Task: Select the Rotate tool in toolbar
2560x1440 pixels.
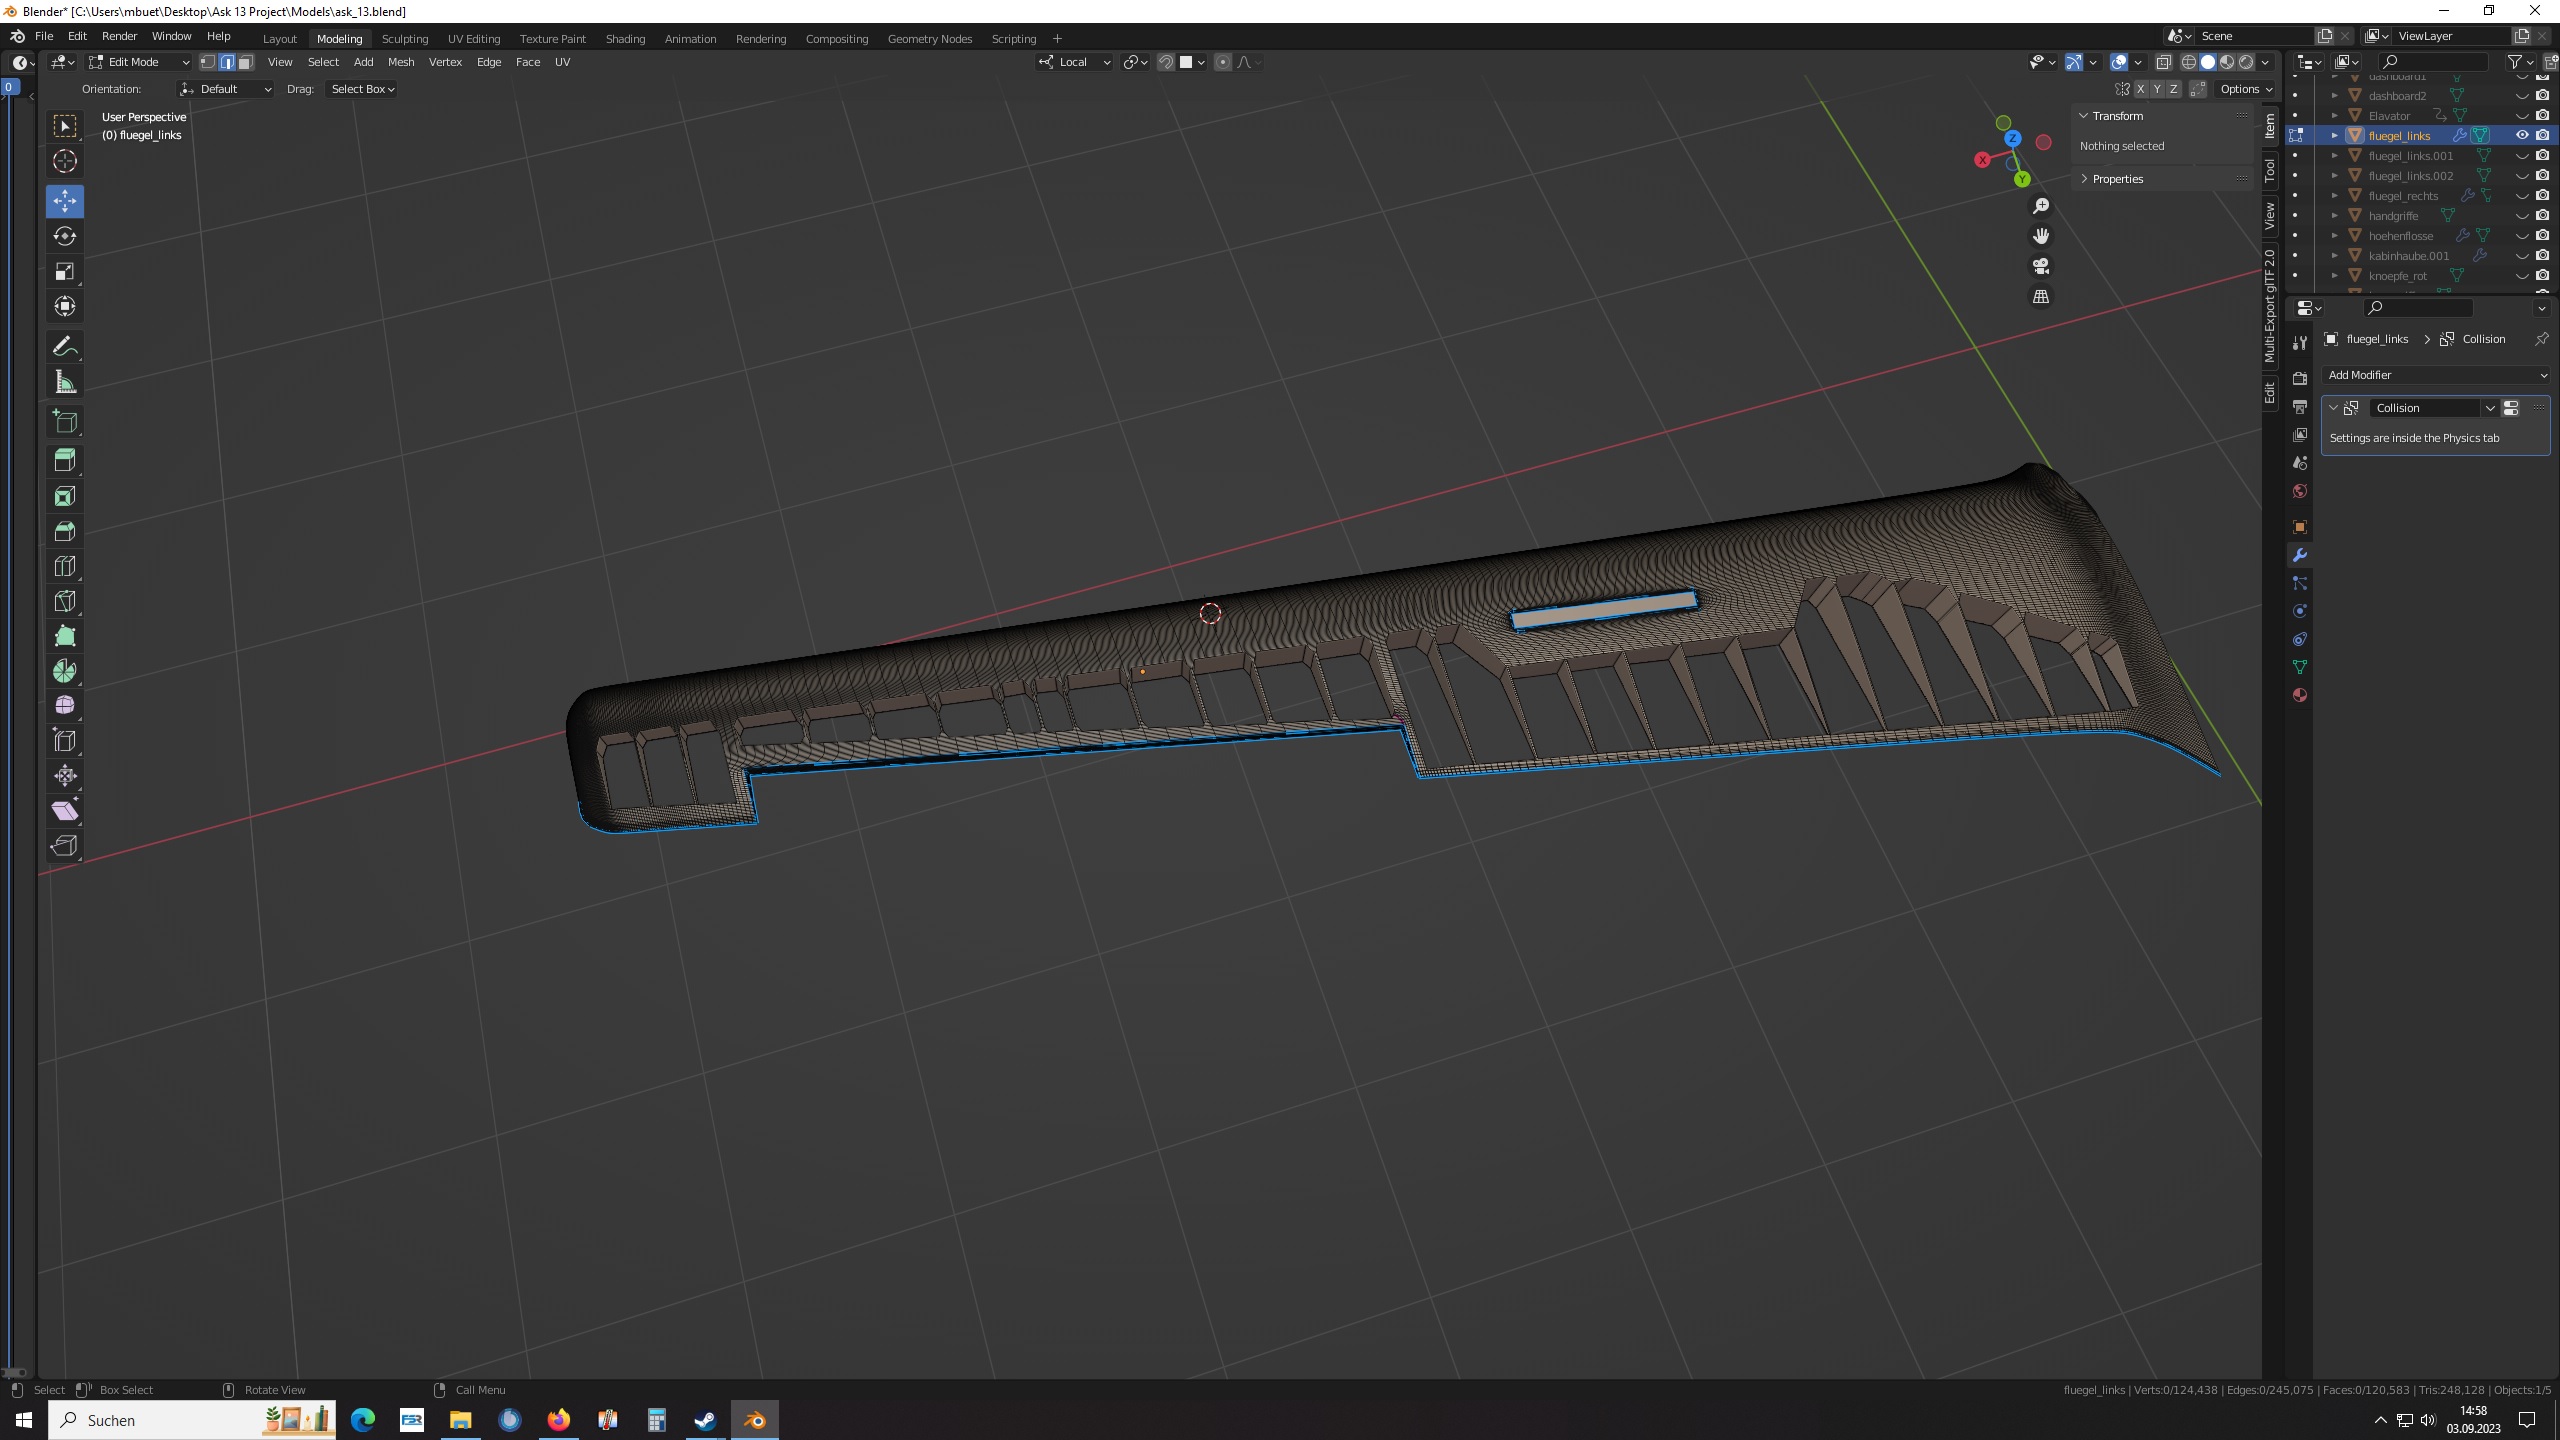Action: point(65,236)
